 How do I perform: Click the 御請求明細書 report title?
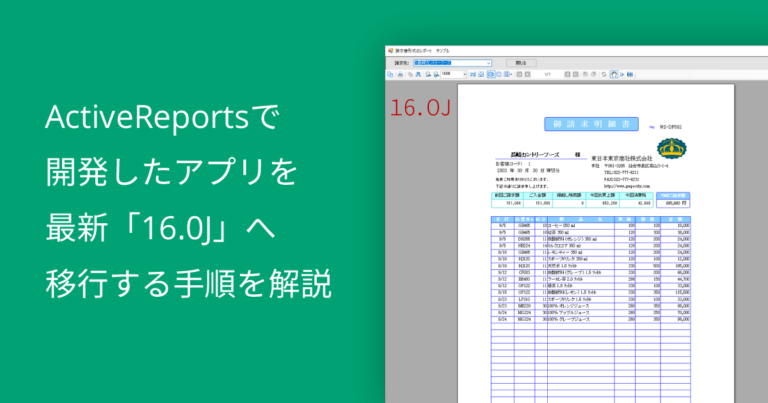pos(591,124)
